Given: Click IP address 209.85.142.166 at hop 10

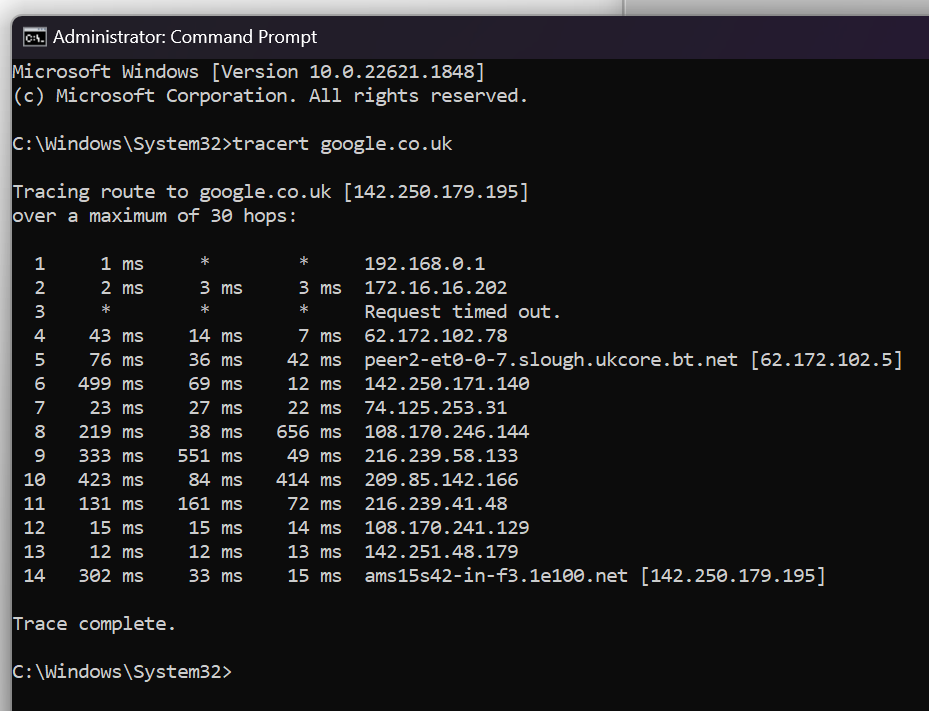Looking at the screenshot, I should (441, 480).
